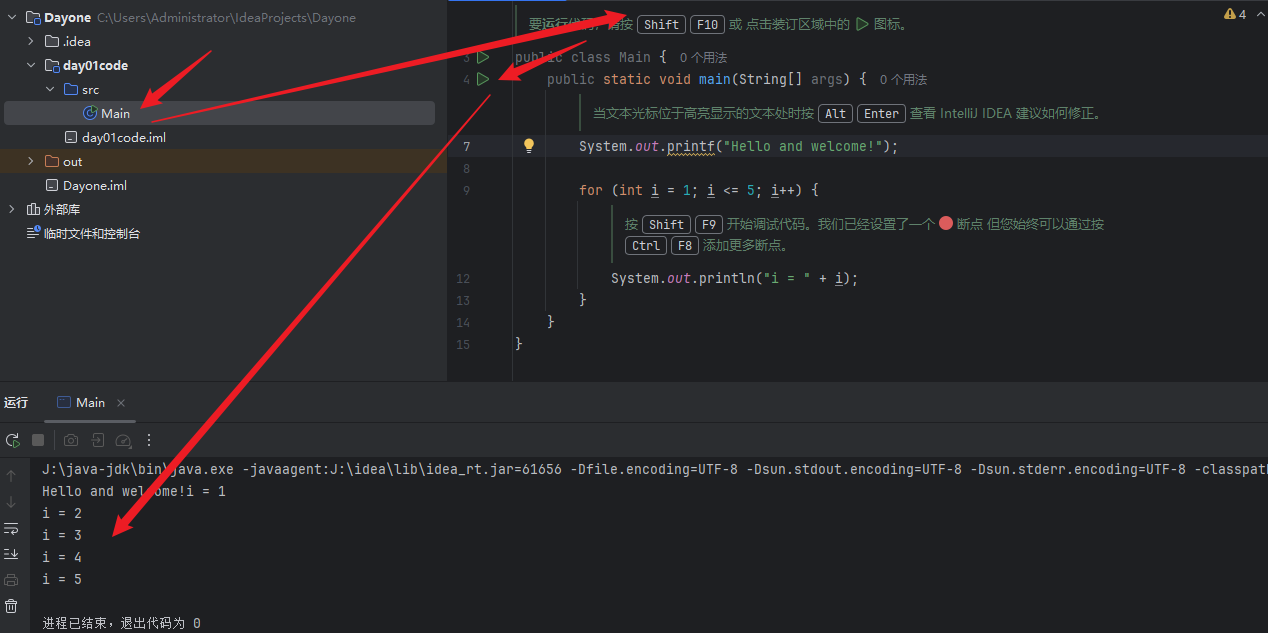
Task: Click the 运行 panel title
Action: pyautogui.click(x=16, y=402)
